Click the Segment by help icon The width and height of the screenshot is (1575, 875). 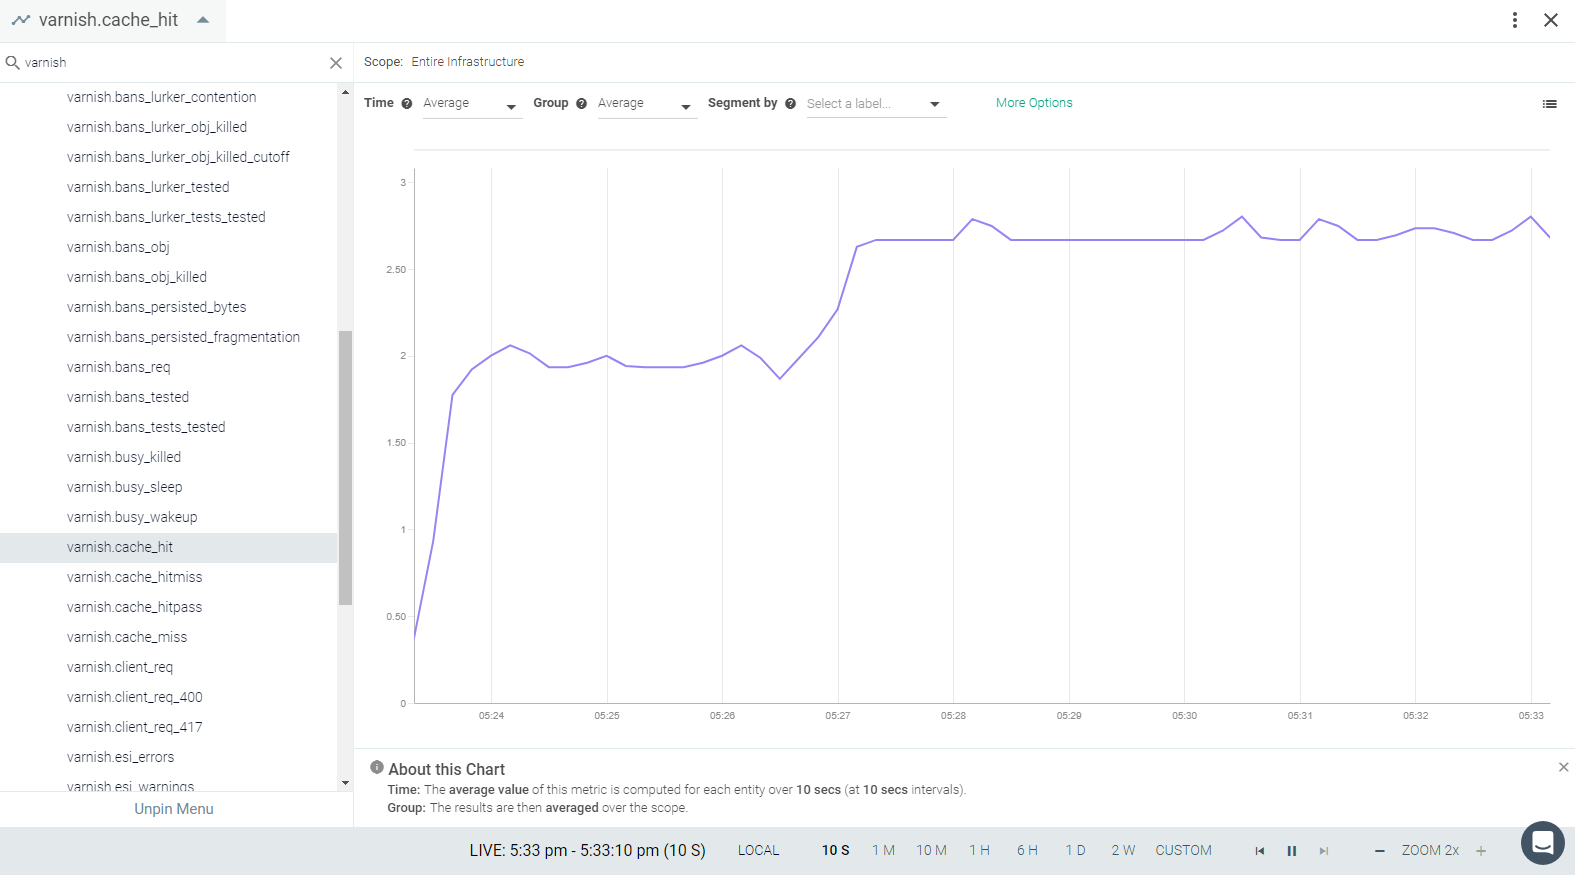pyautogui.click(x=790, y=104)
